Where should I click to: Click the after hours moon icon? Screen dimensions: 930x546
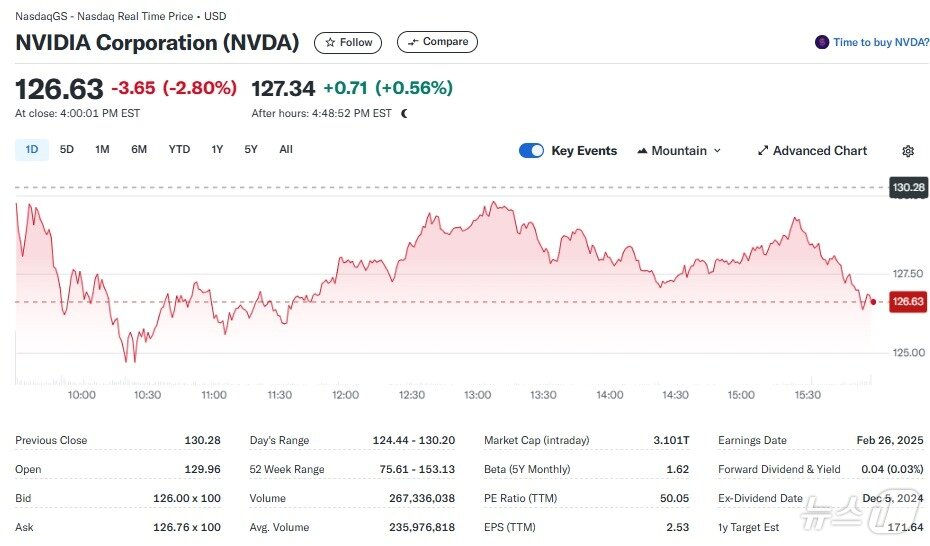pos(404,113)
